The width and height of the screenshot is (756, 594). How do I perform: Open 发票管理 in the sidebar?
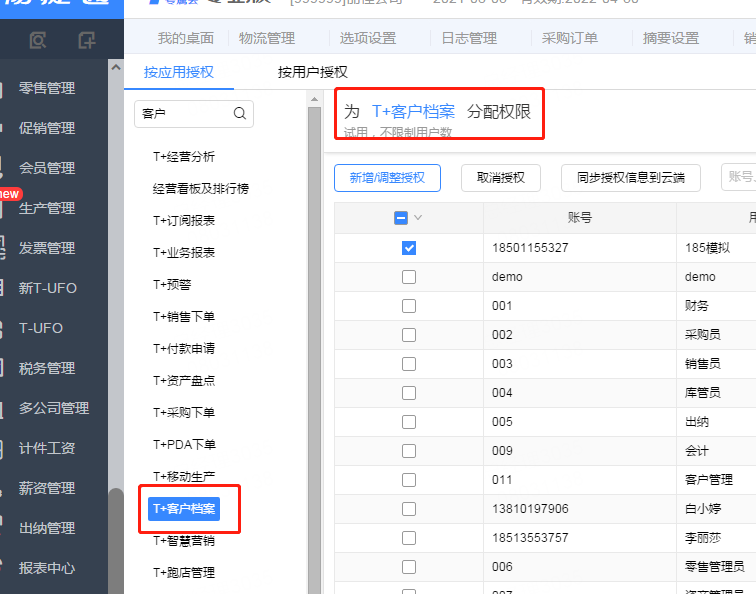(47, 248)
